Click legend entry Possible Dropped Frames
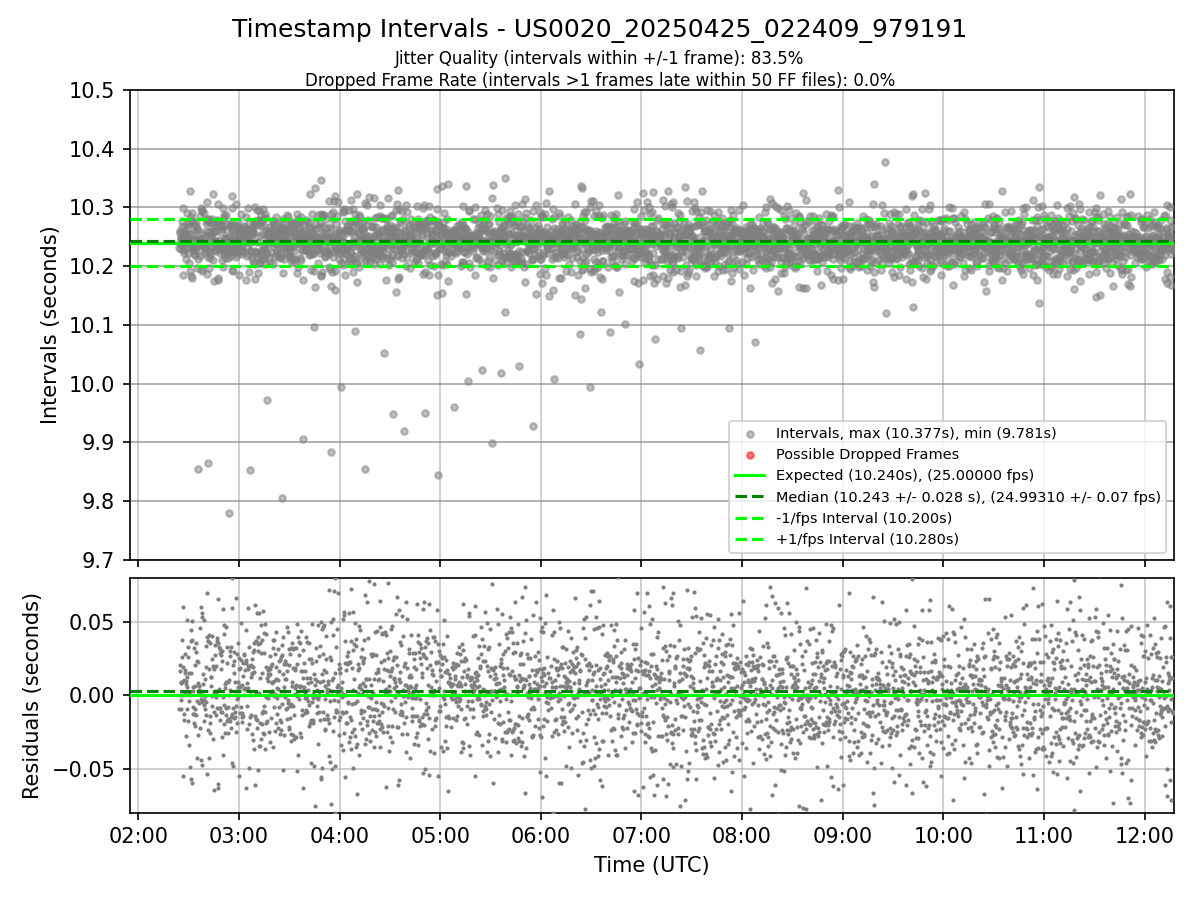This screenshot has width=1200, height=900. [x=867, y=454]
